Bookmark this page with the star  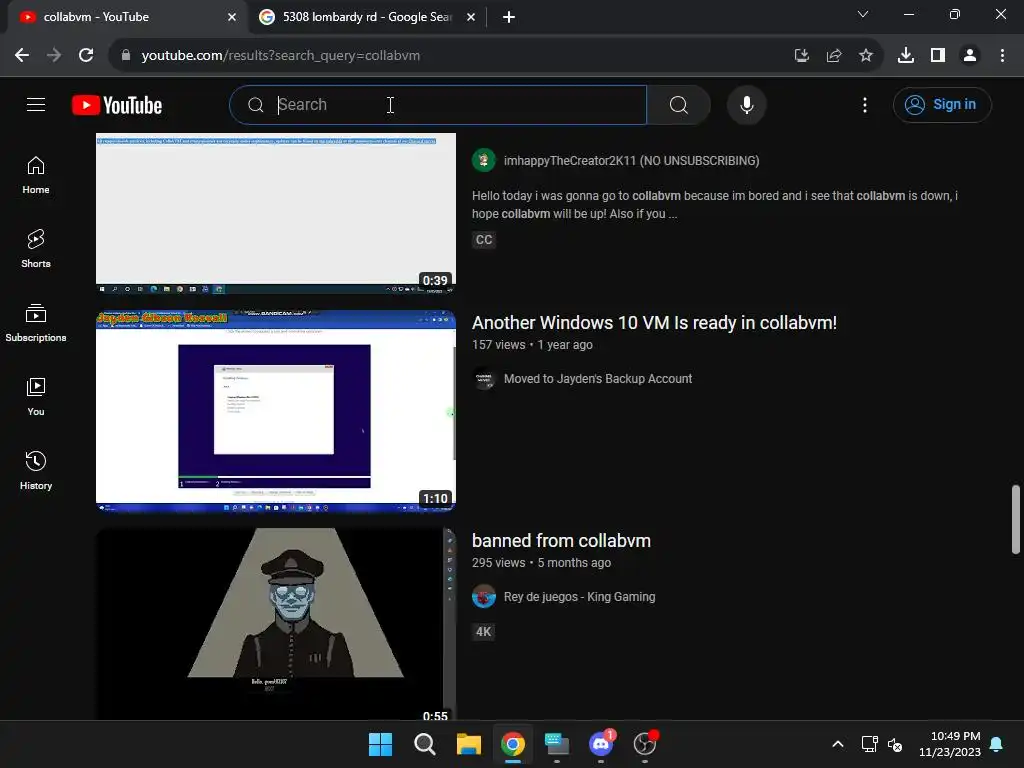click(866, 56)
